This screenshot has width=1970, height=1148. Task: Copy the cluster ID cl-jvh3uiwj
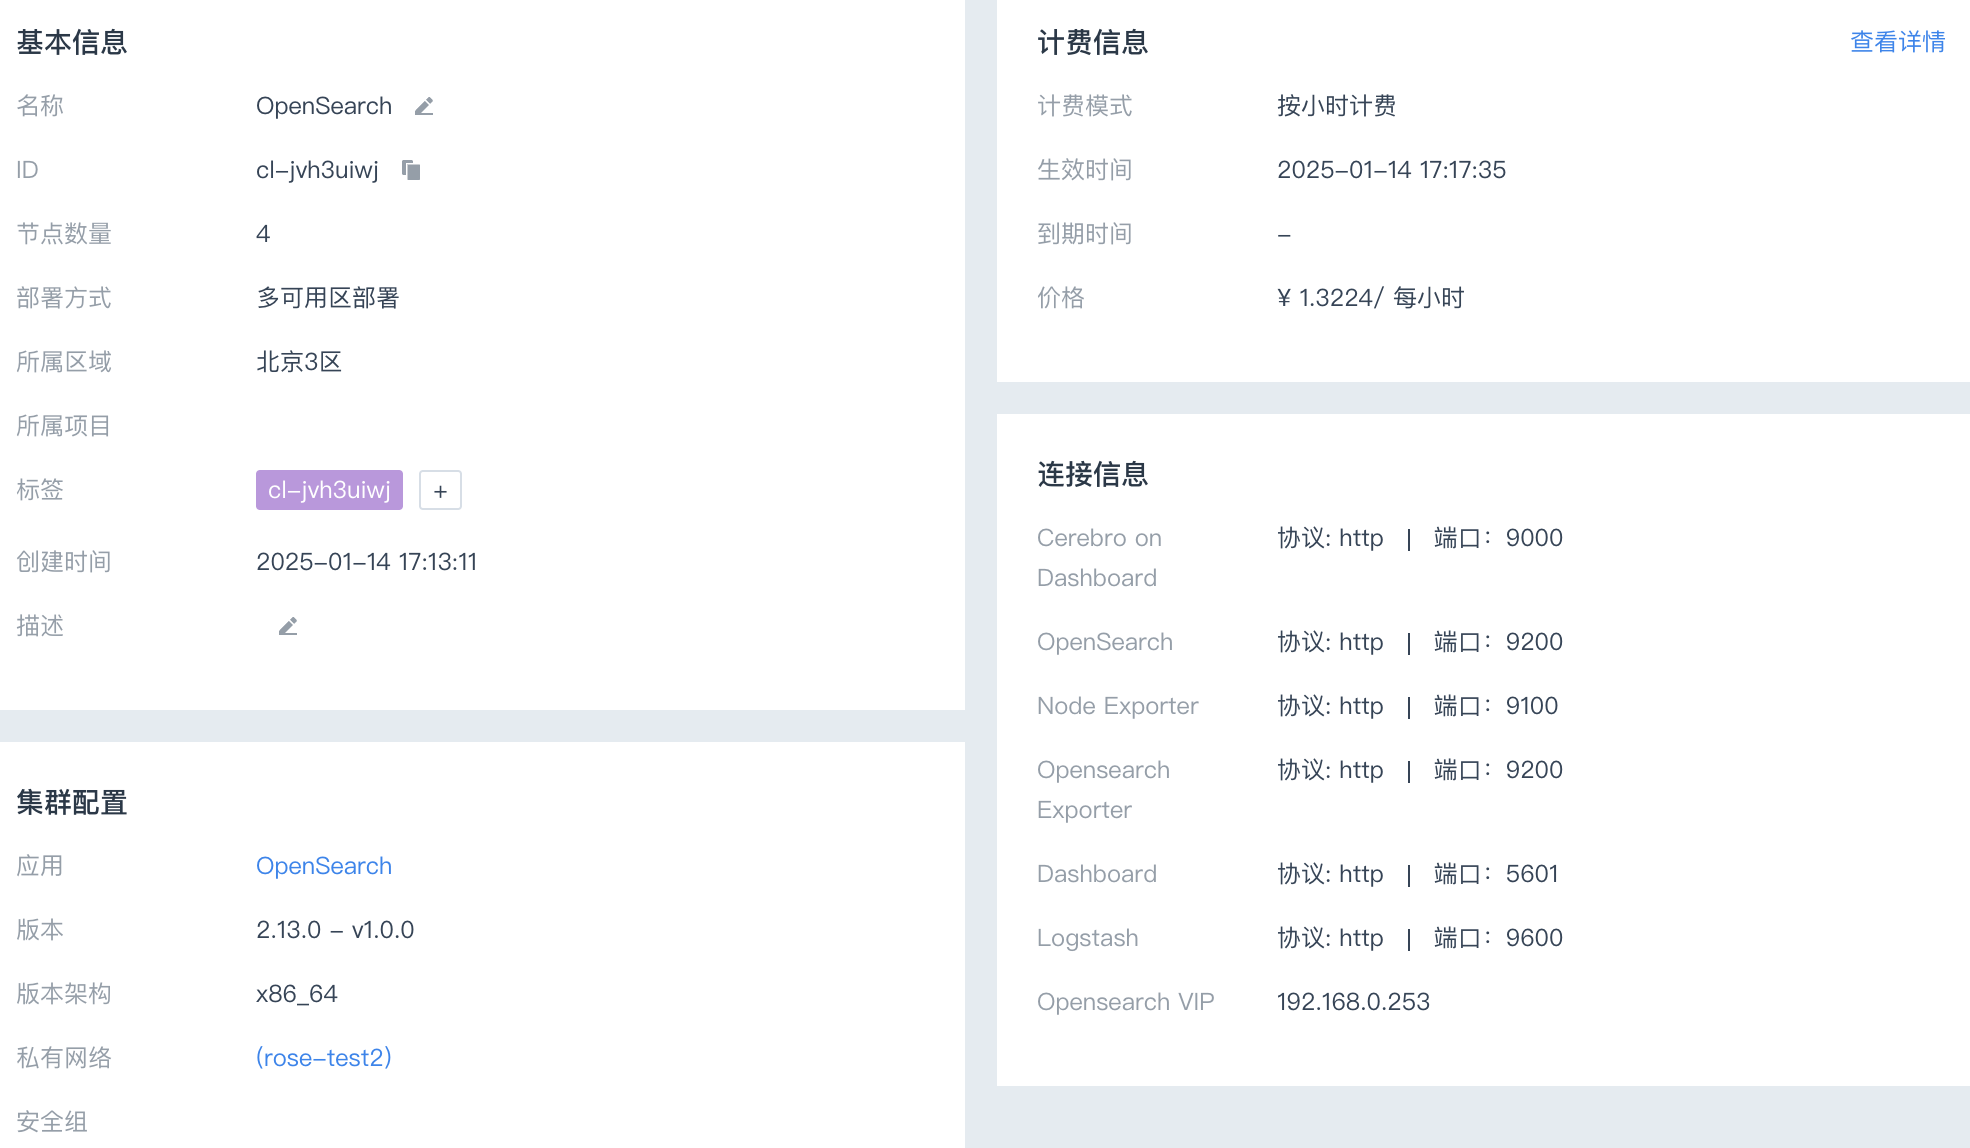(x=411, y=170)
